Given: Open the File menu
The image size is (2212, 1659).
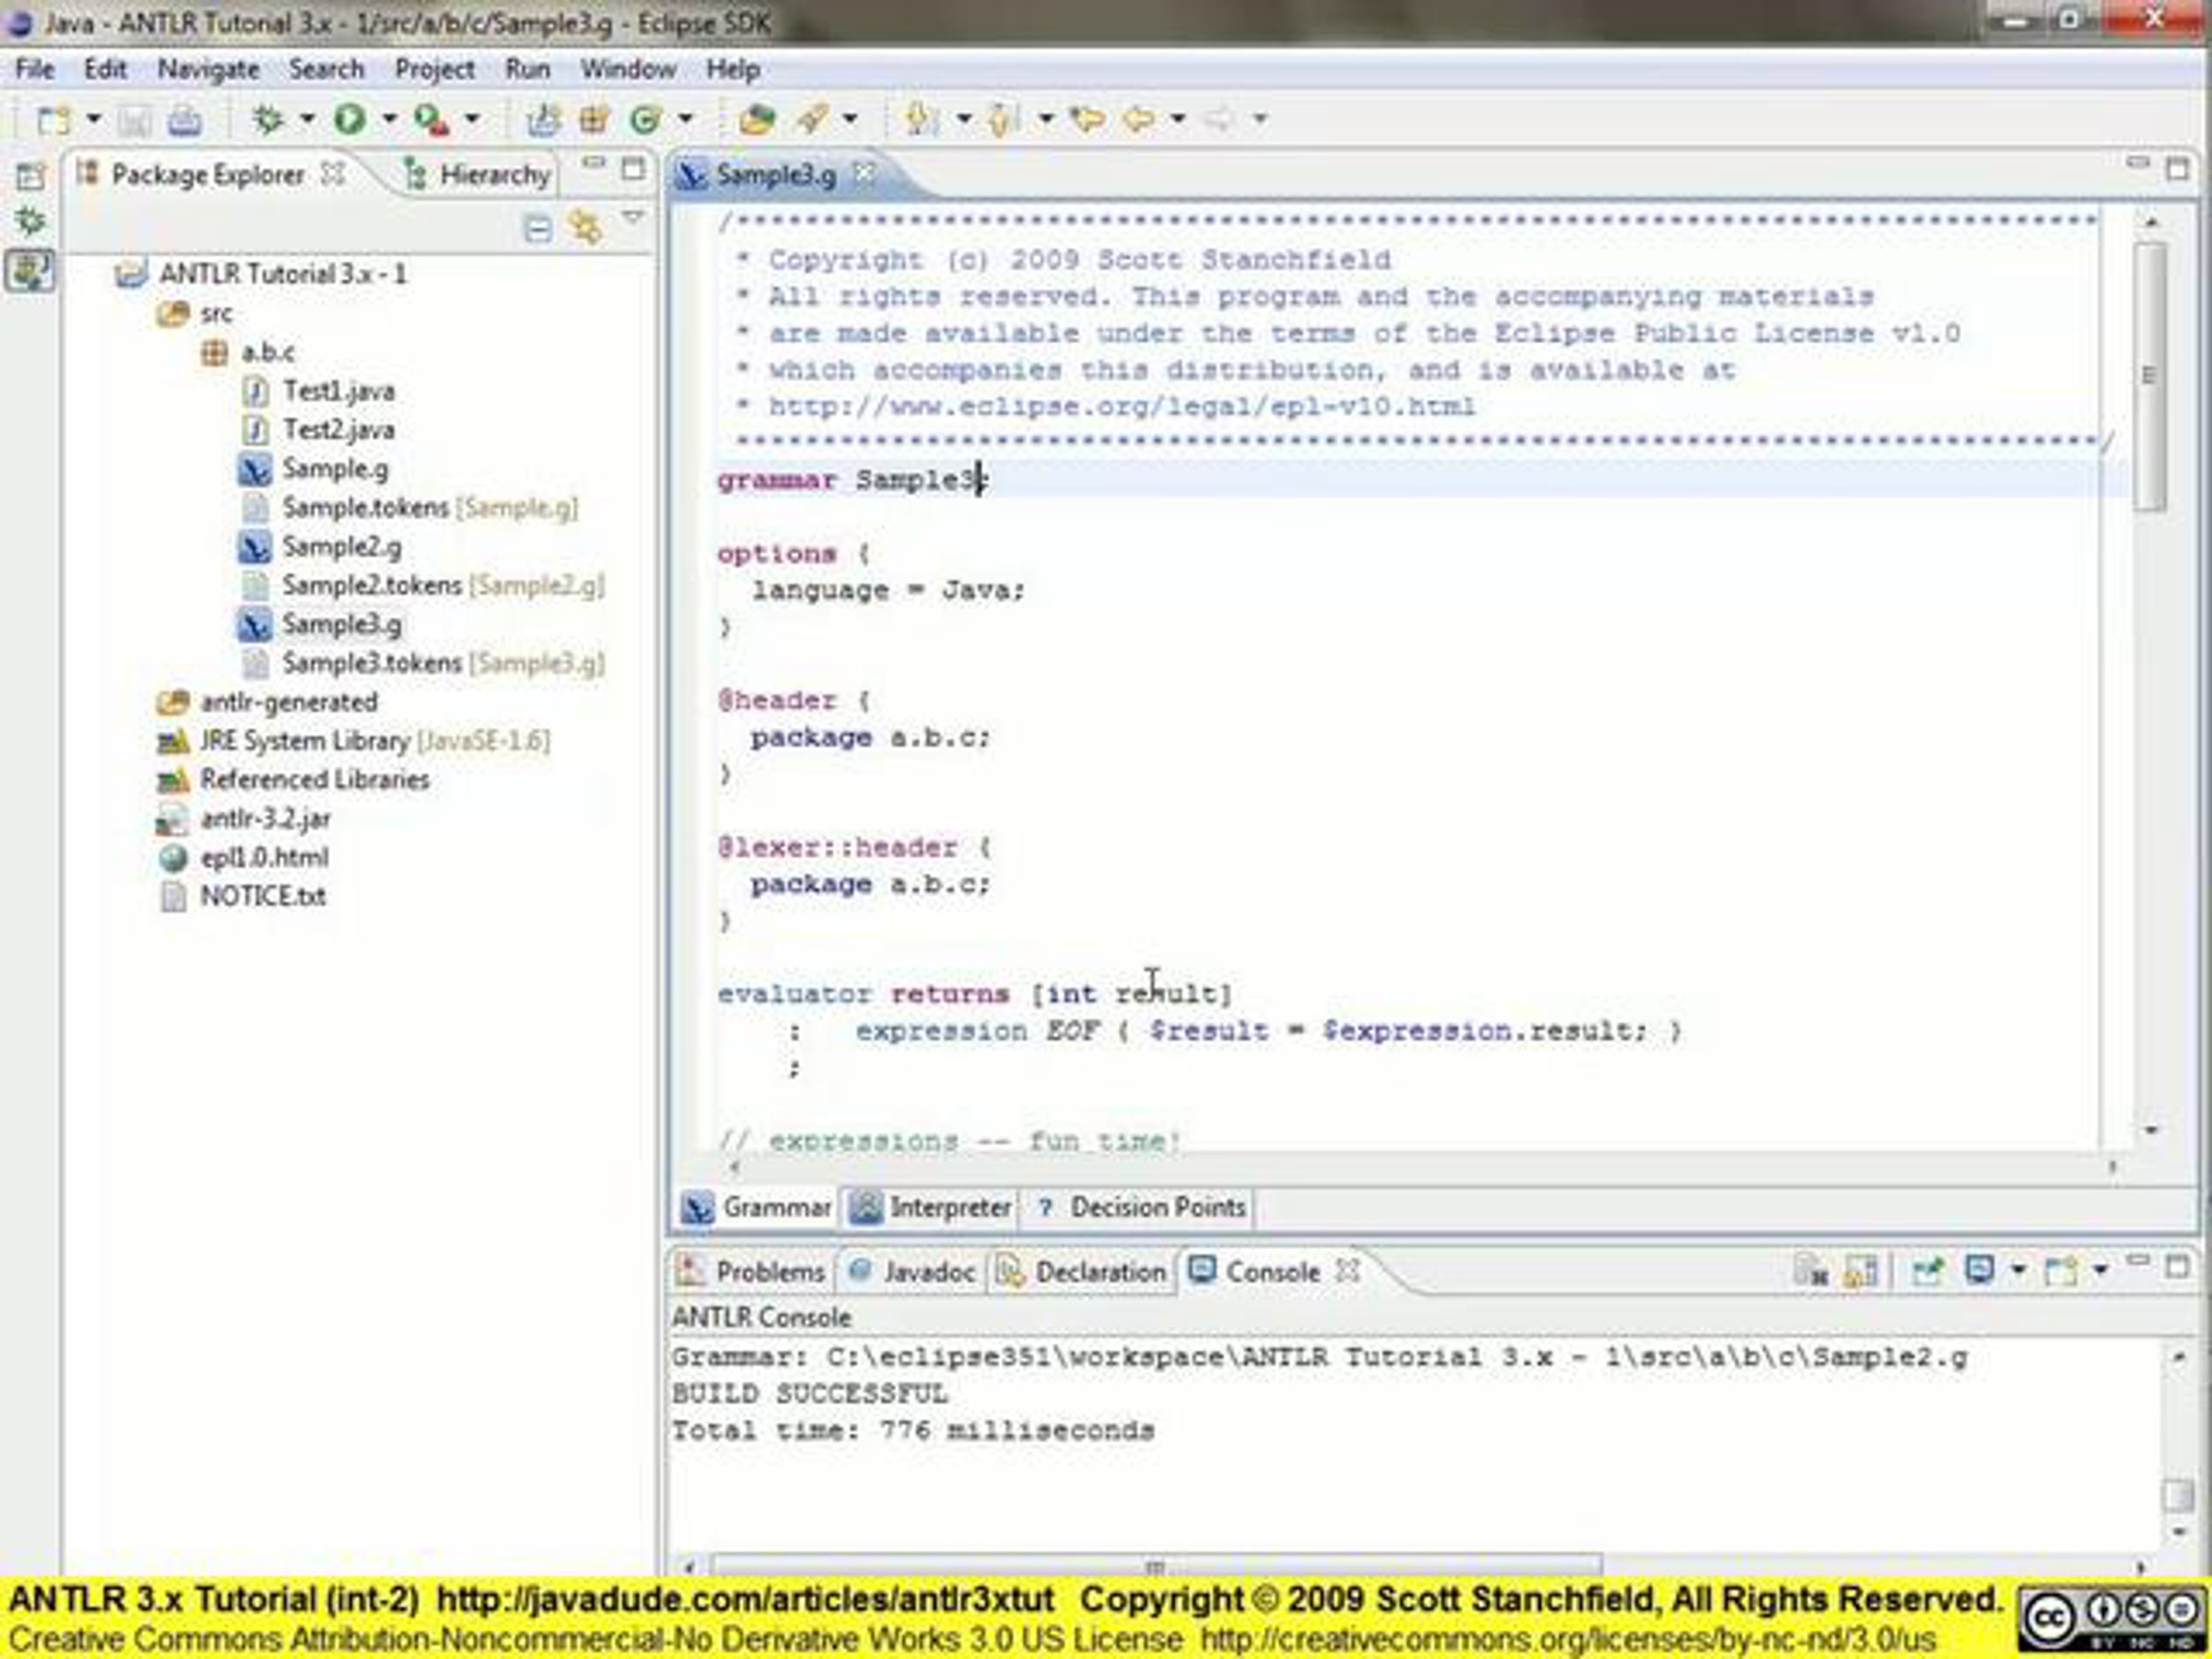Looking at the screenshot, I should pos(34,69).
